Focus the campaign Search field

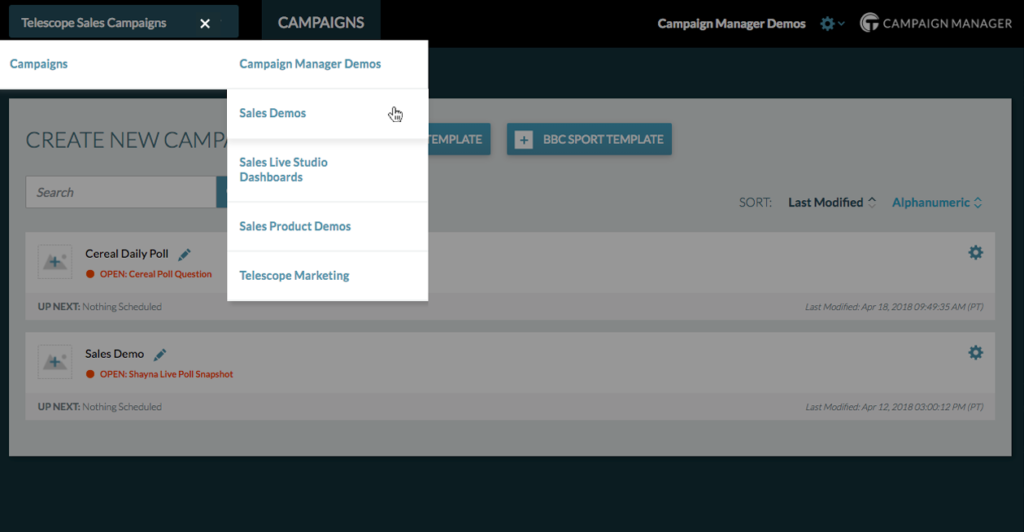120,192
